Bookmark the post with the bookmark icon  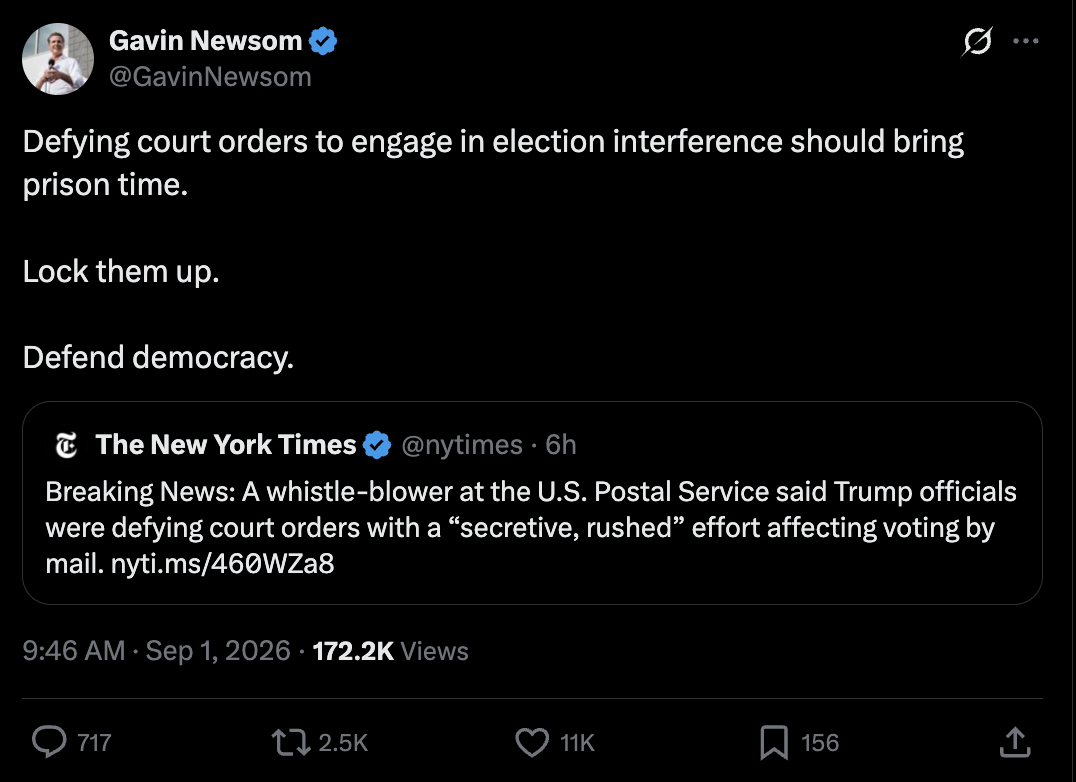(774, 743)
